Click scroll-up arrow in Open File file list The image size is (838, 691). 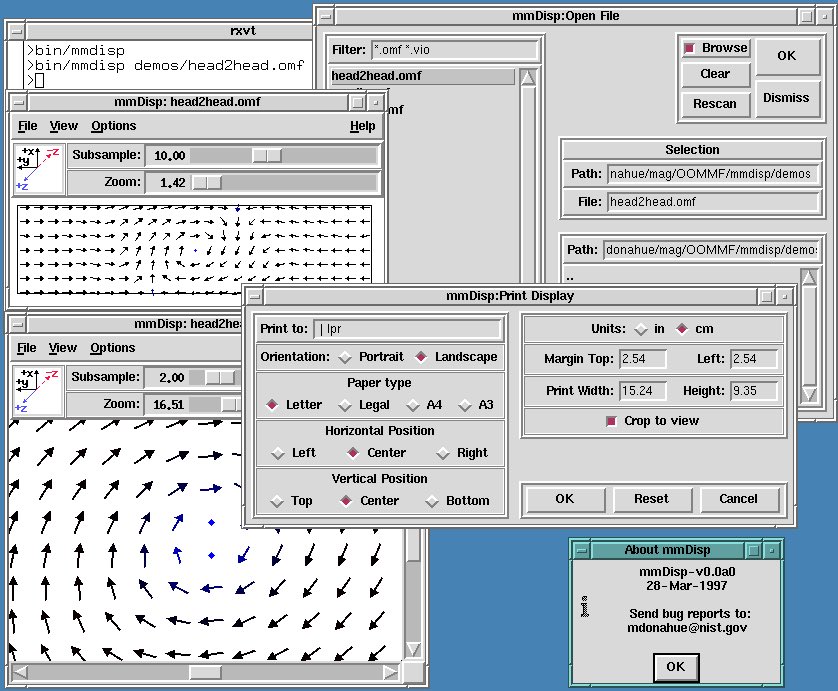pyautogui.click(x=528, y=78)
